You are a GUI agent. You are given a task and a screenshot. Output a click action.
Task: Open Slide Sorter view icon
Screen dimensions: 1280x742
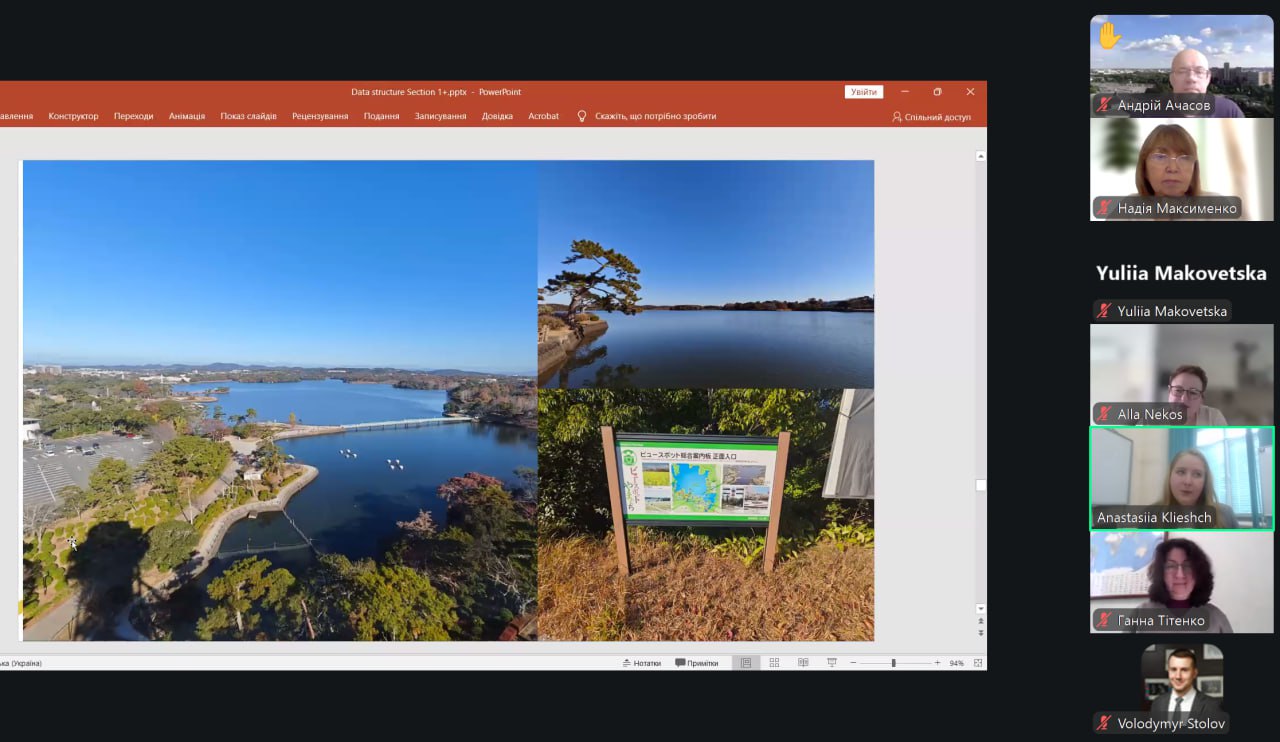[x=774, y=663]
